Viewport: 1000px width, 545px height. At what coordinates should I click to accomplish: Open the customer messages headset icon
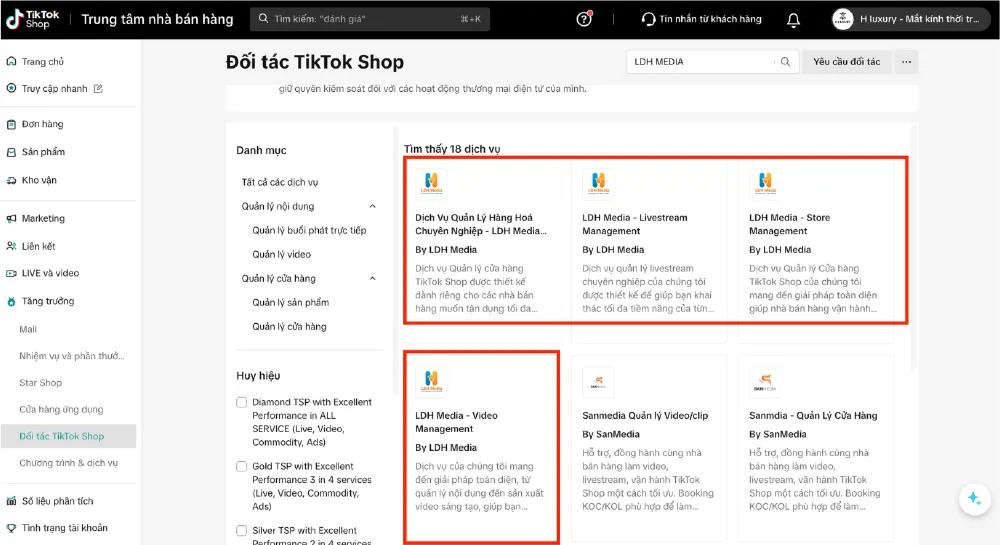(x=648, y=19)
